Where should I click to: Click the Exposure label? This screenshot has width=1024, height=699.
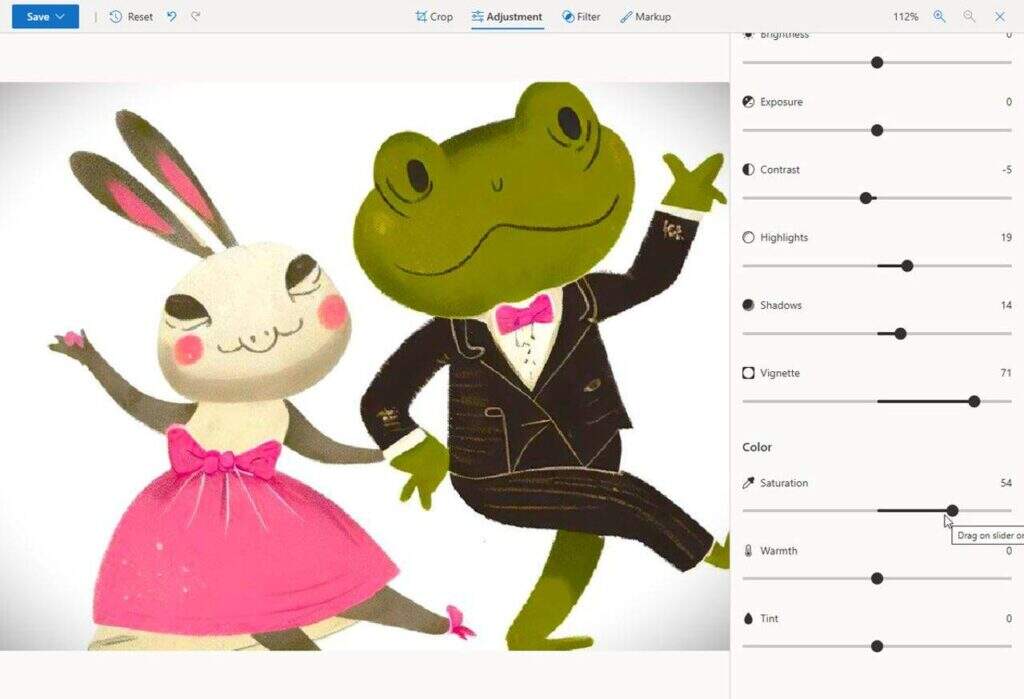click(x=782, y=102)
